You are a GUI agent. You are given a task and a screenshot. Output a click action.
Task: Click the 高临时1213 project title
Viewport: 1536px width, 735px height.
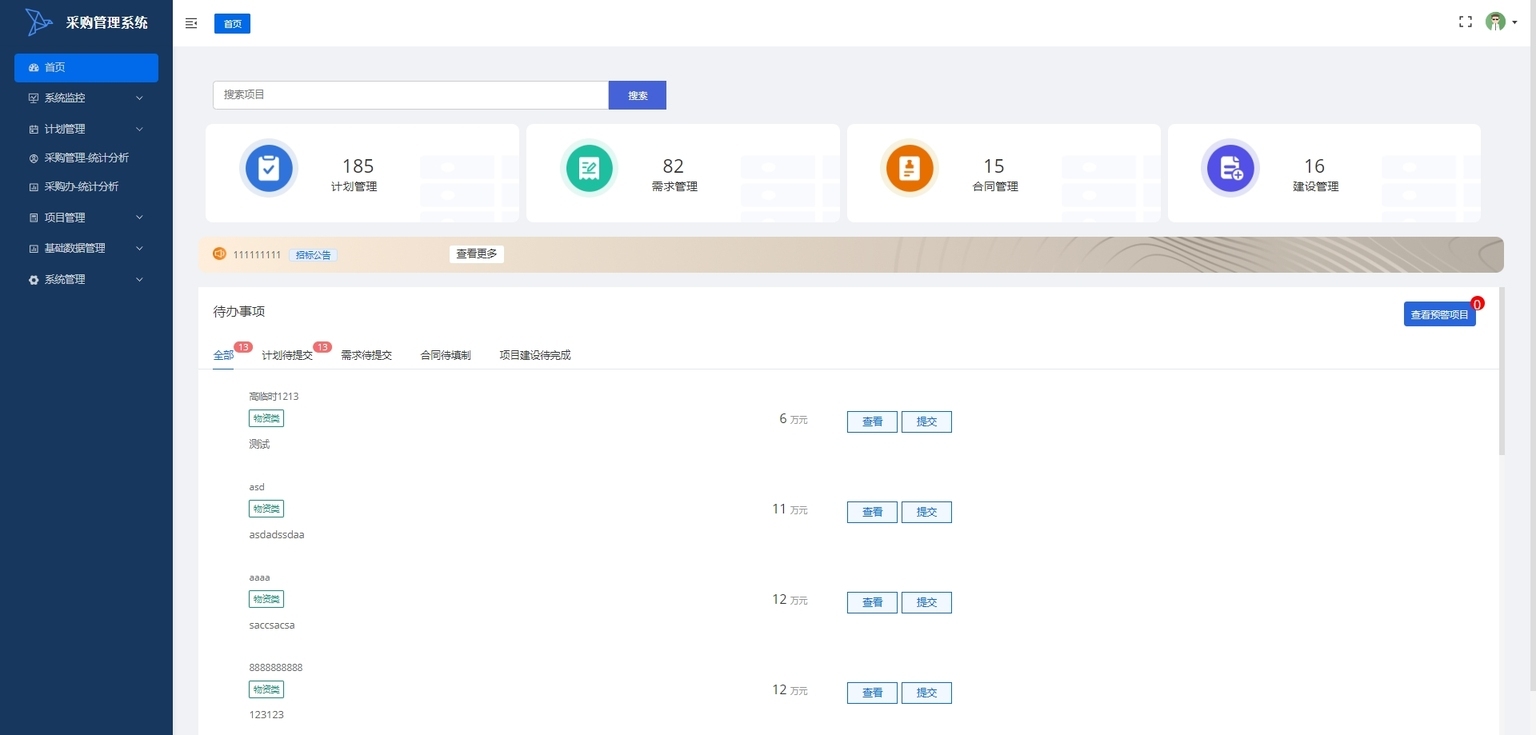(274, 396)
